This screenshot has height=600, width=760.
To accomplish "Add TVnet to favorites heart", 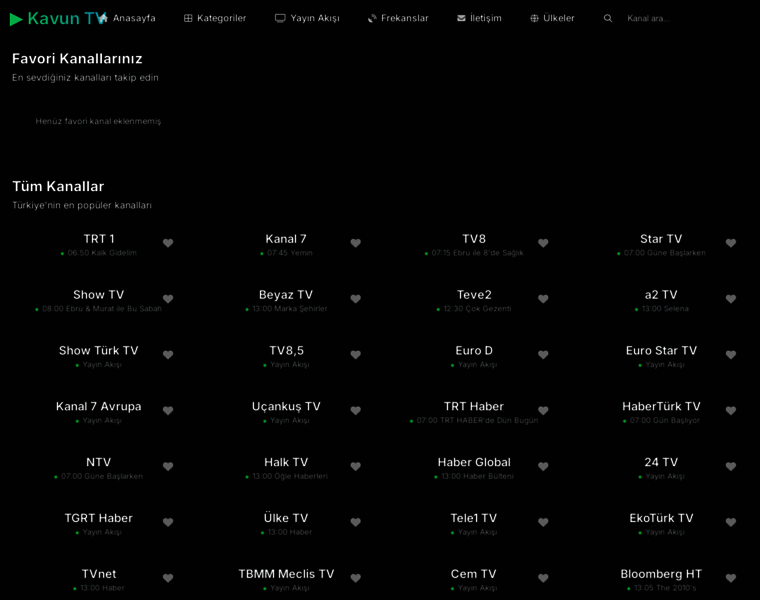I will coord(168,578).
